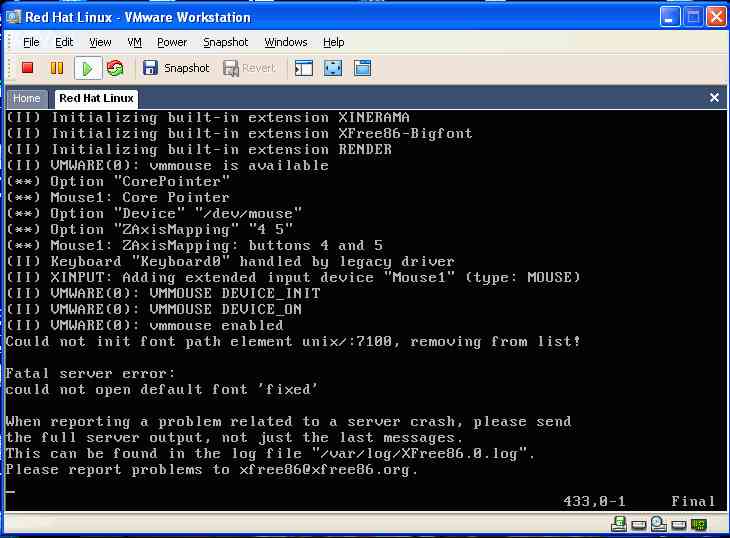
Task: Reset the virtual machine with the red-green icon
Action: tap(115, 68)
